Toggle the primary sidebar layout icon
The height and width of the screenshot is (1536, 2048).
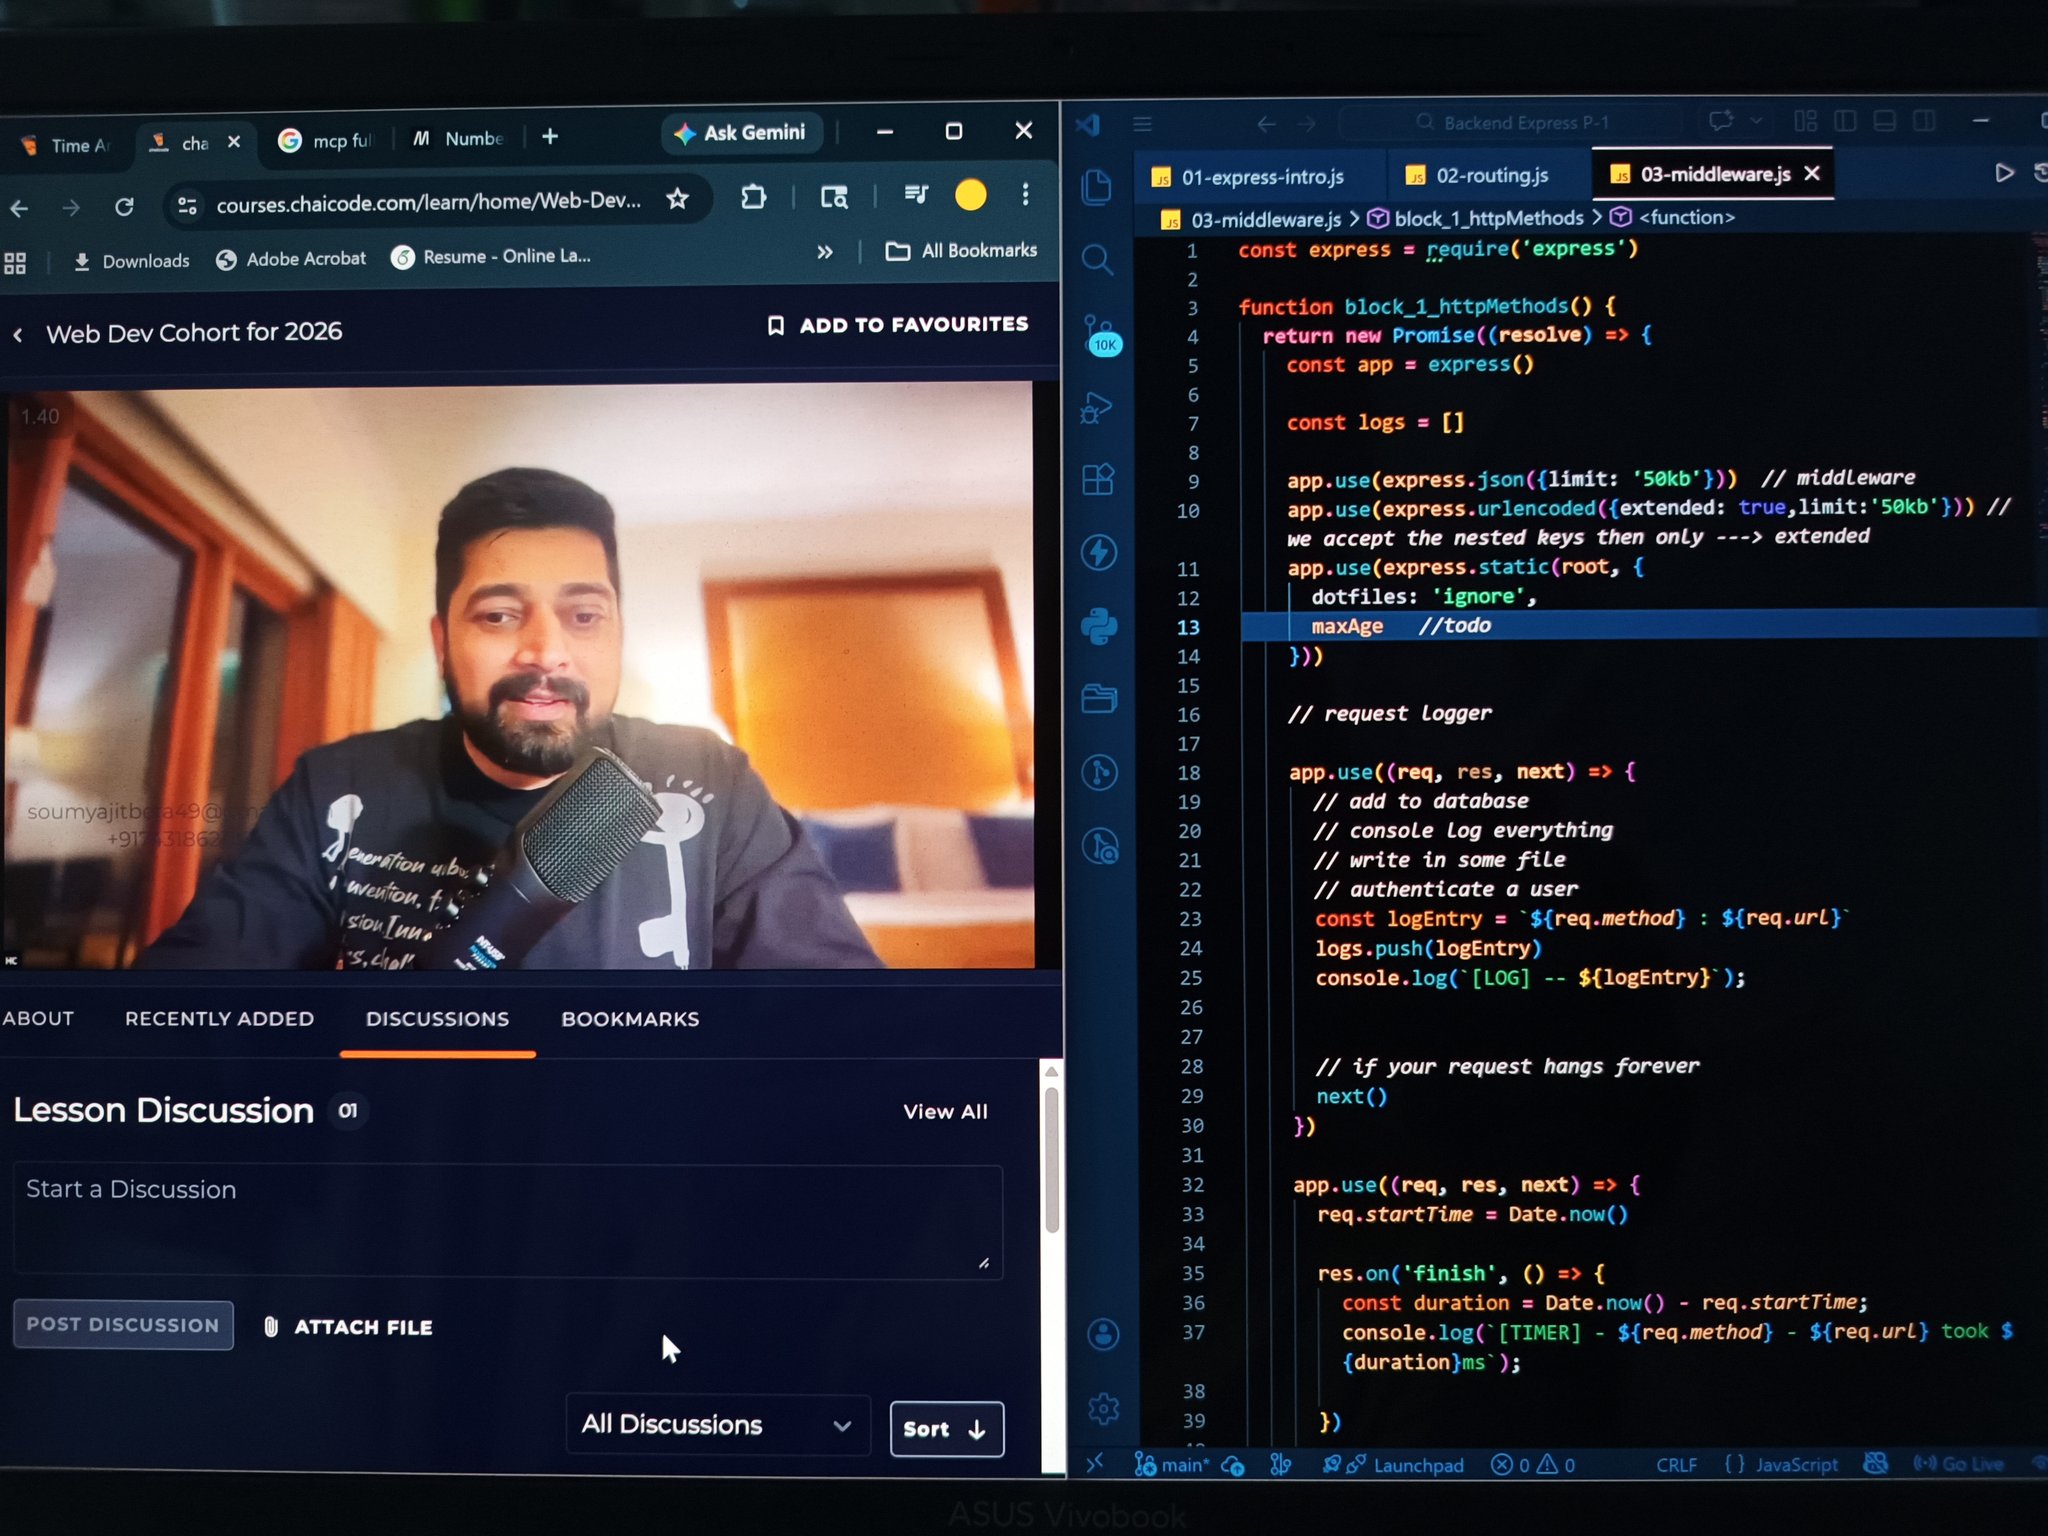coord(1845,122)
